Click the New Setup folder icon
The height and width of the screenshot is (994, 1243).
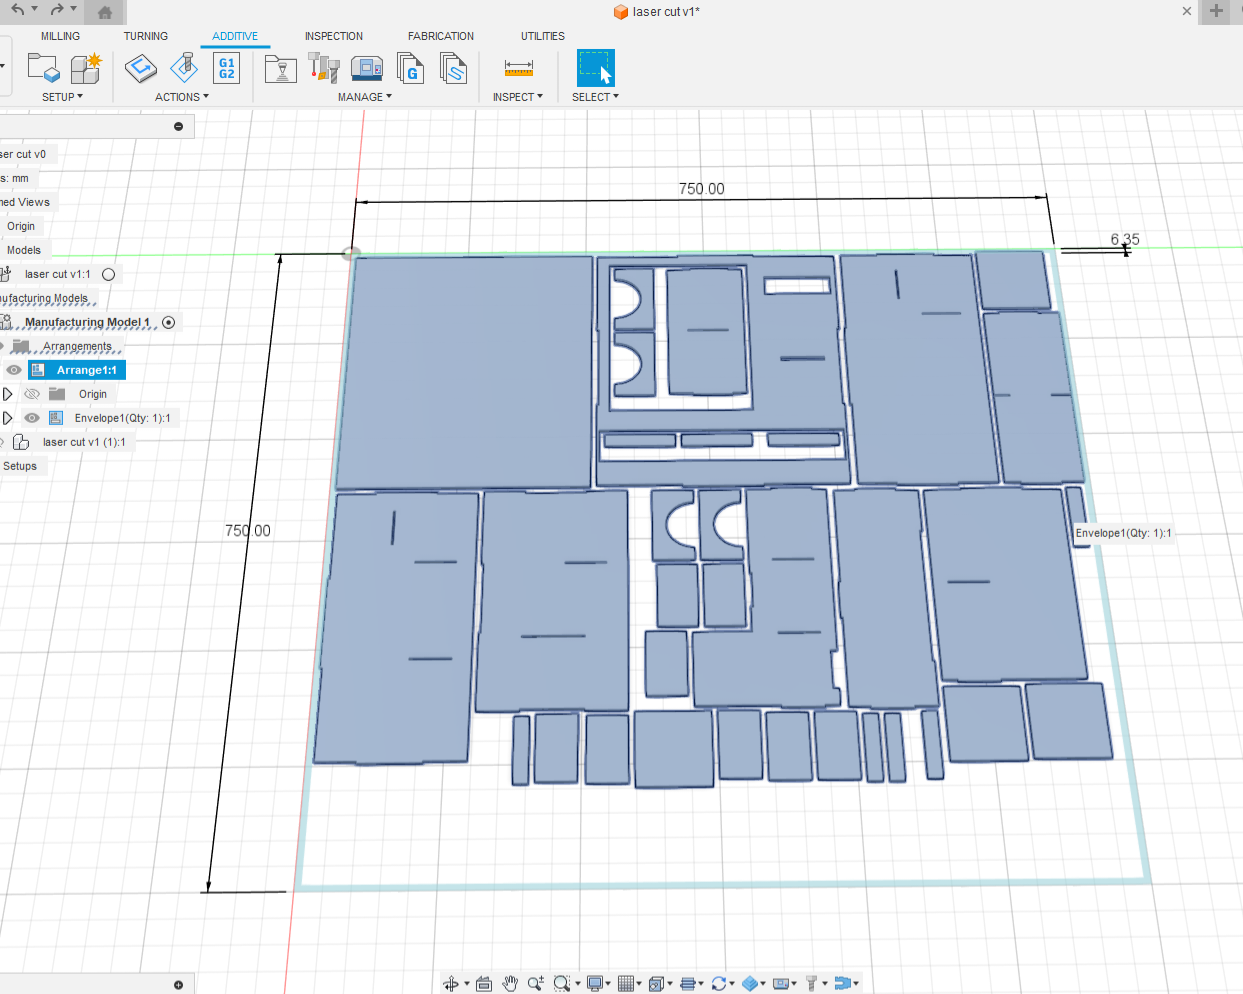[x=43, y=68]
